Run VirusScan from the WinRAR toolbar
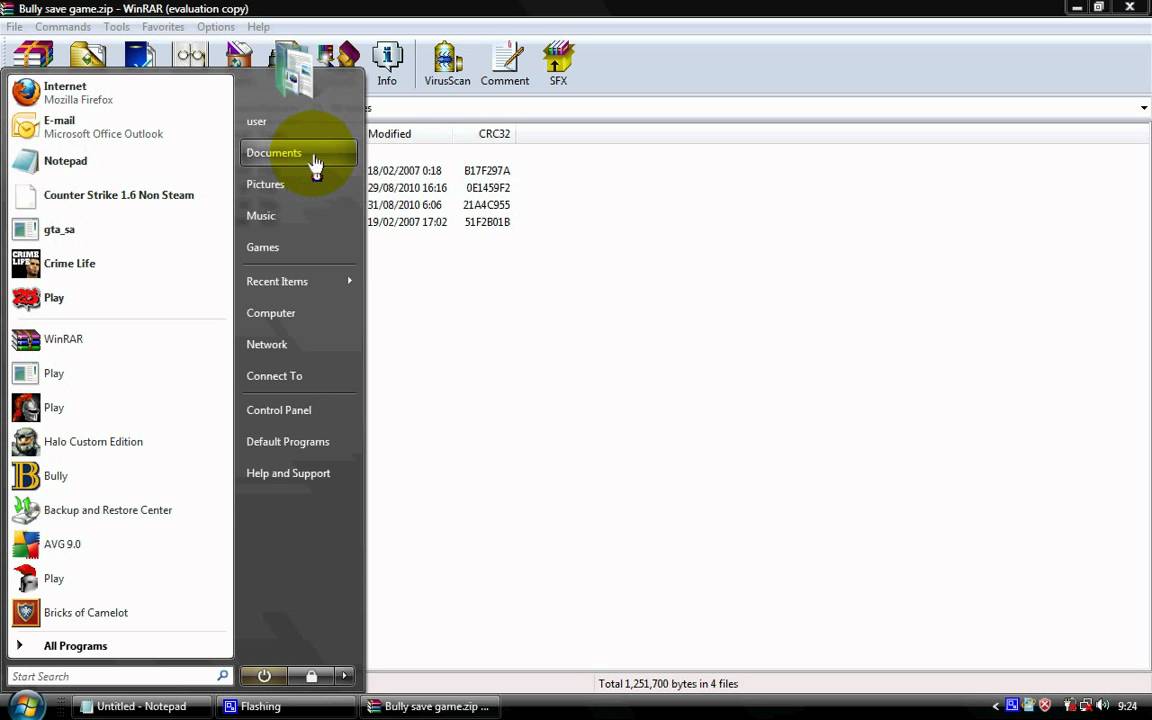 [447, 64]
